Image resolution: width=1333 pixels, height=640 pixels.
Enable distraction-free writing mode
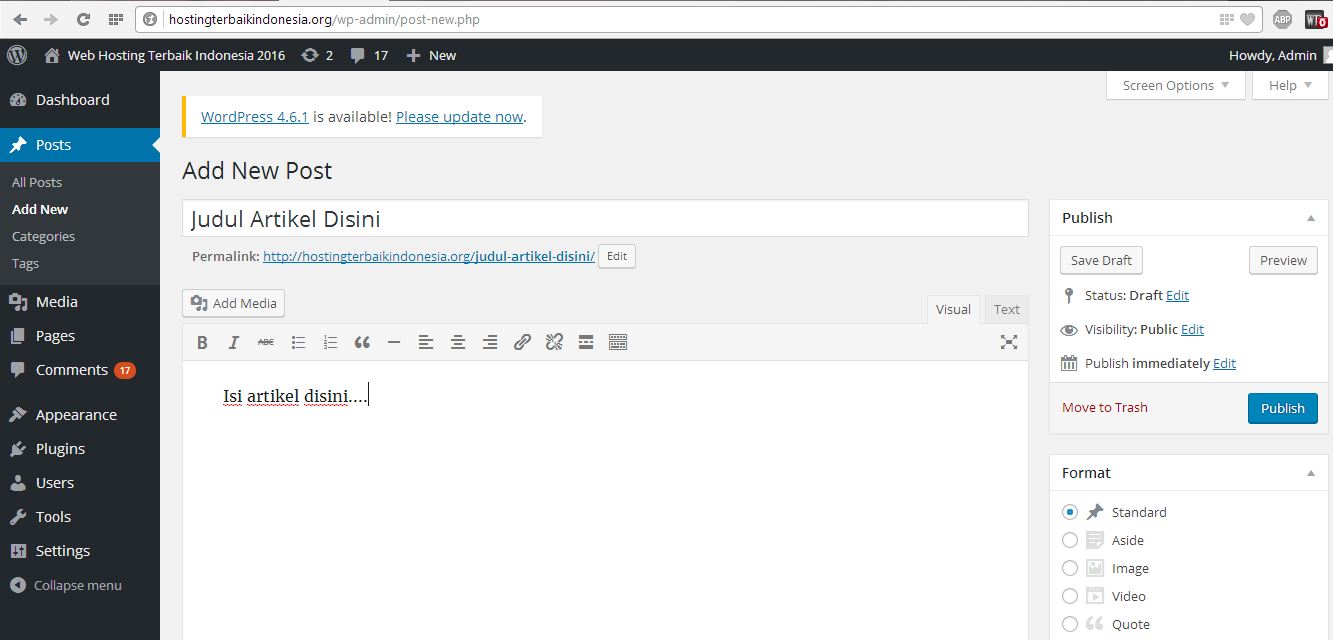1009,342
